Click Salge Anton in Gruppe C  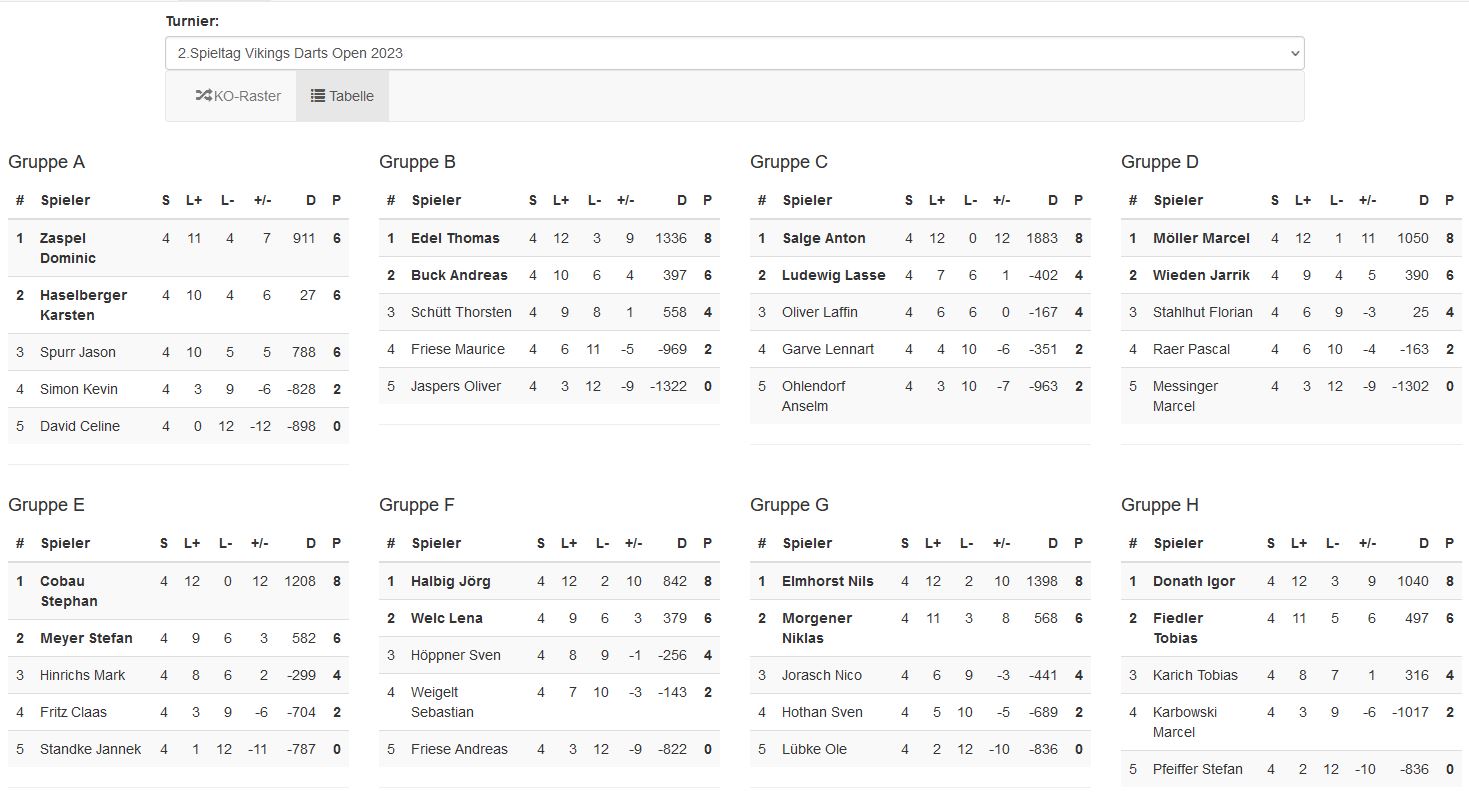[824, 238]
